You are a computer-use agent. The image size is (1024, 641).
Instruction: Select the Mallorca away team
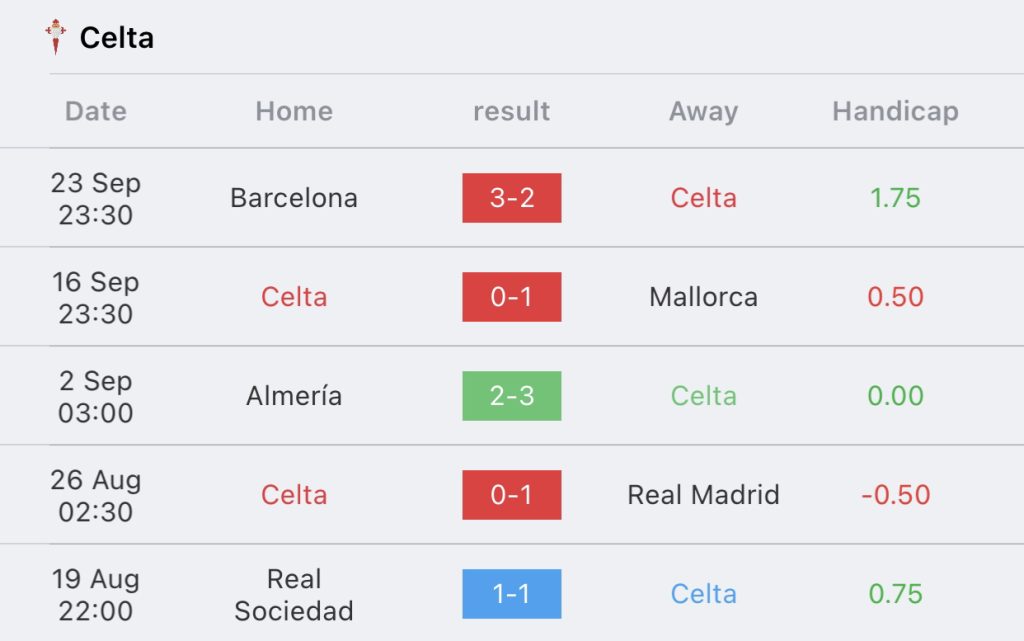coord(703,297)
